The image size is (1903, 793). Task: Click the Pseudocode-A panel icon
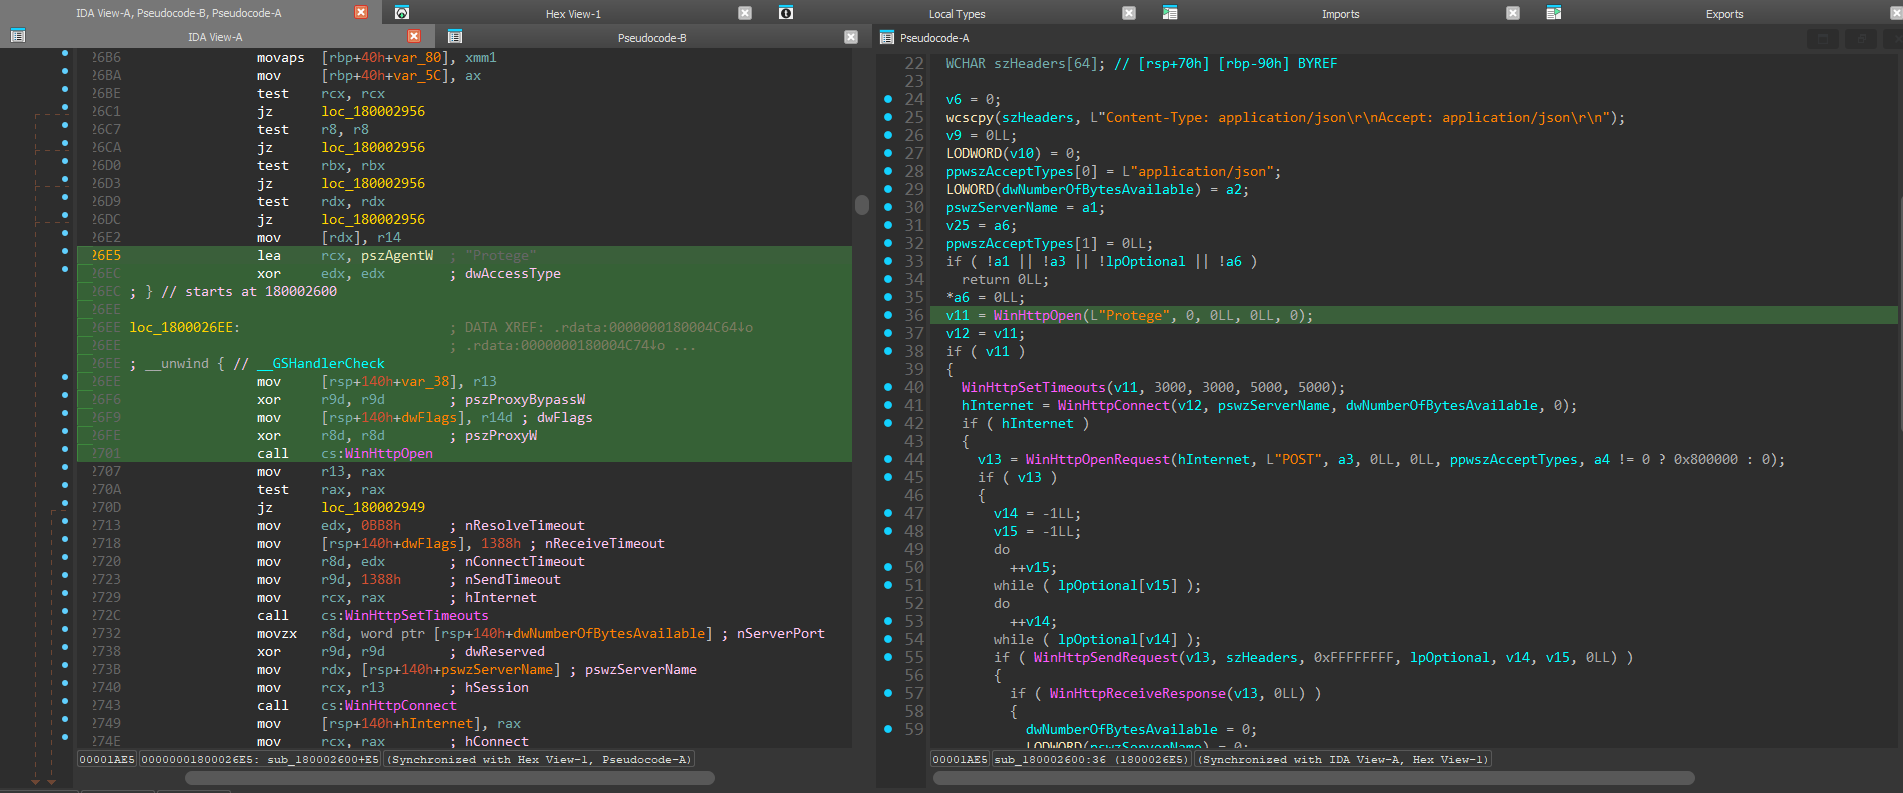tap(886, 37)
